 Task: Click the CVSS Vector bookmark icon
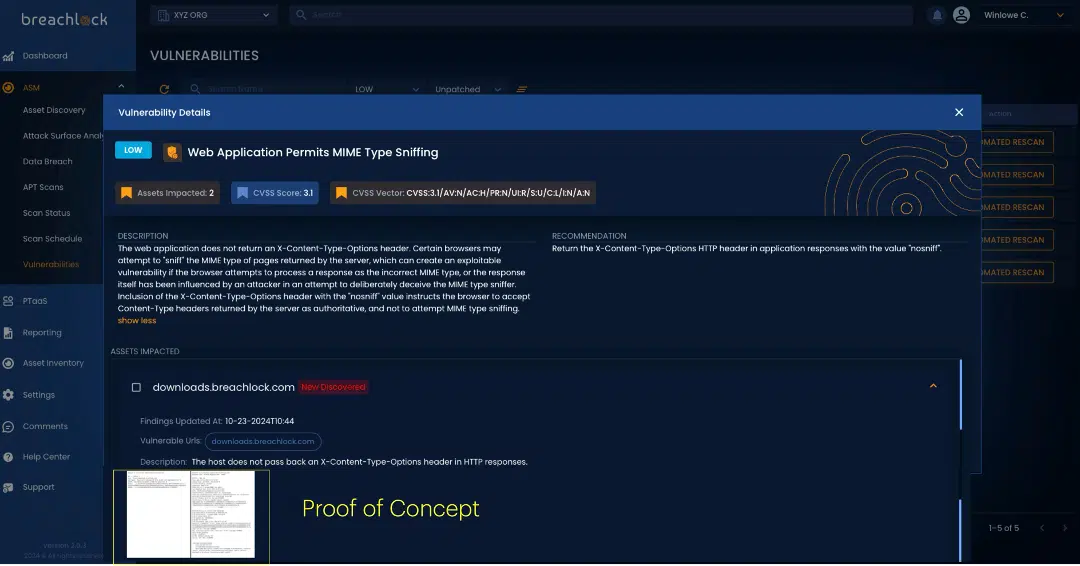pyautogui.click(x=341, y=193)
